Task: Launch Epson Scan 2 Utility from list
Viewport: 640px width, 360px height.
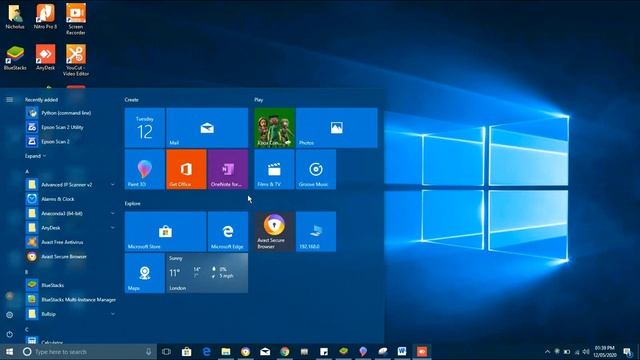Action: click(70, 127)
